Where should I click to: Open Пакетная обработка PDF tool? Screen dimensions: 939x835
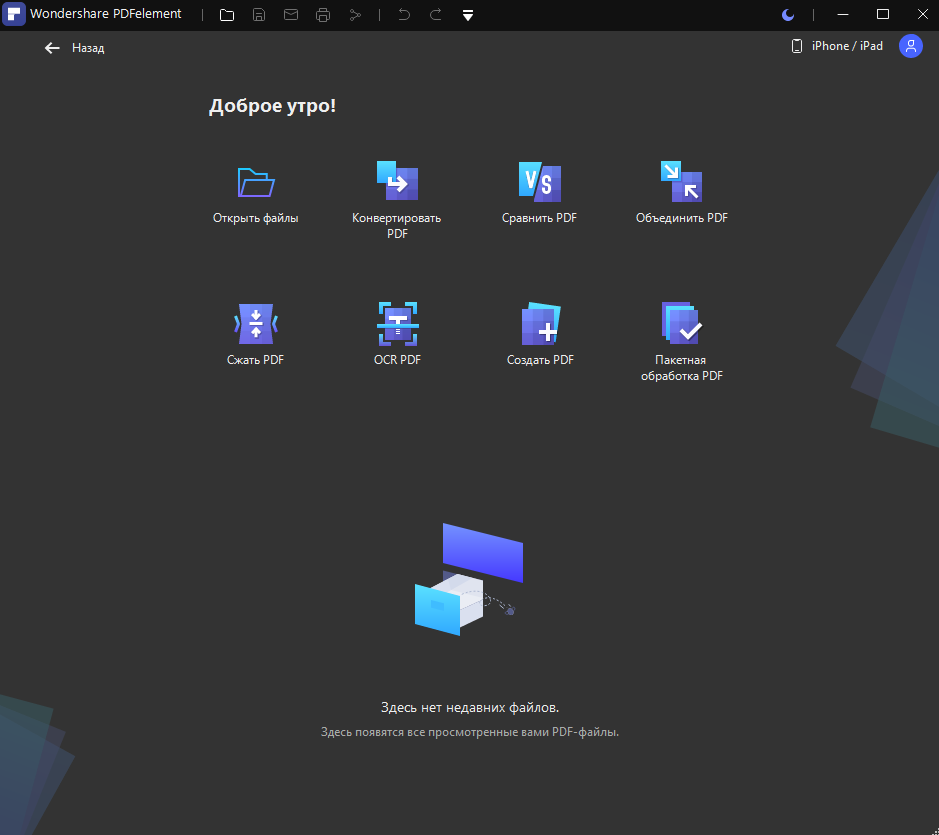point(681,323)
